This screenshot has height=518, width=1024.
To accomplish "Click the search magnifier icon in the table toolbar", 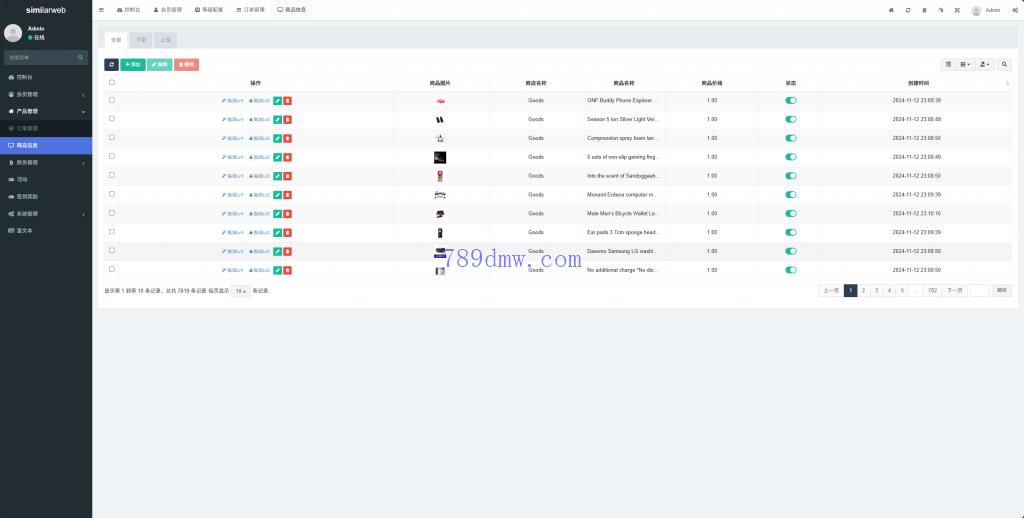I will click(1005, 64).
